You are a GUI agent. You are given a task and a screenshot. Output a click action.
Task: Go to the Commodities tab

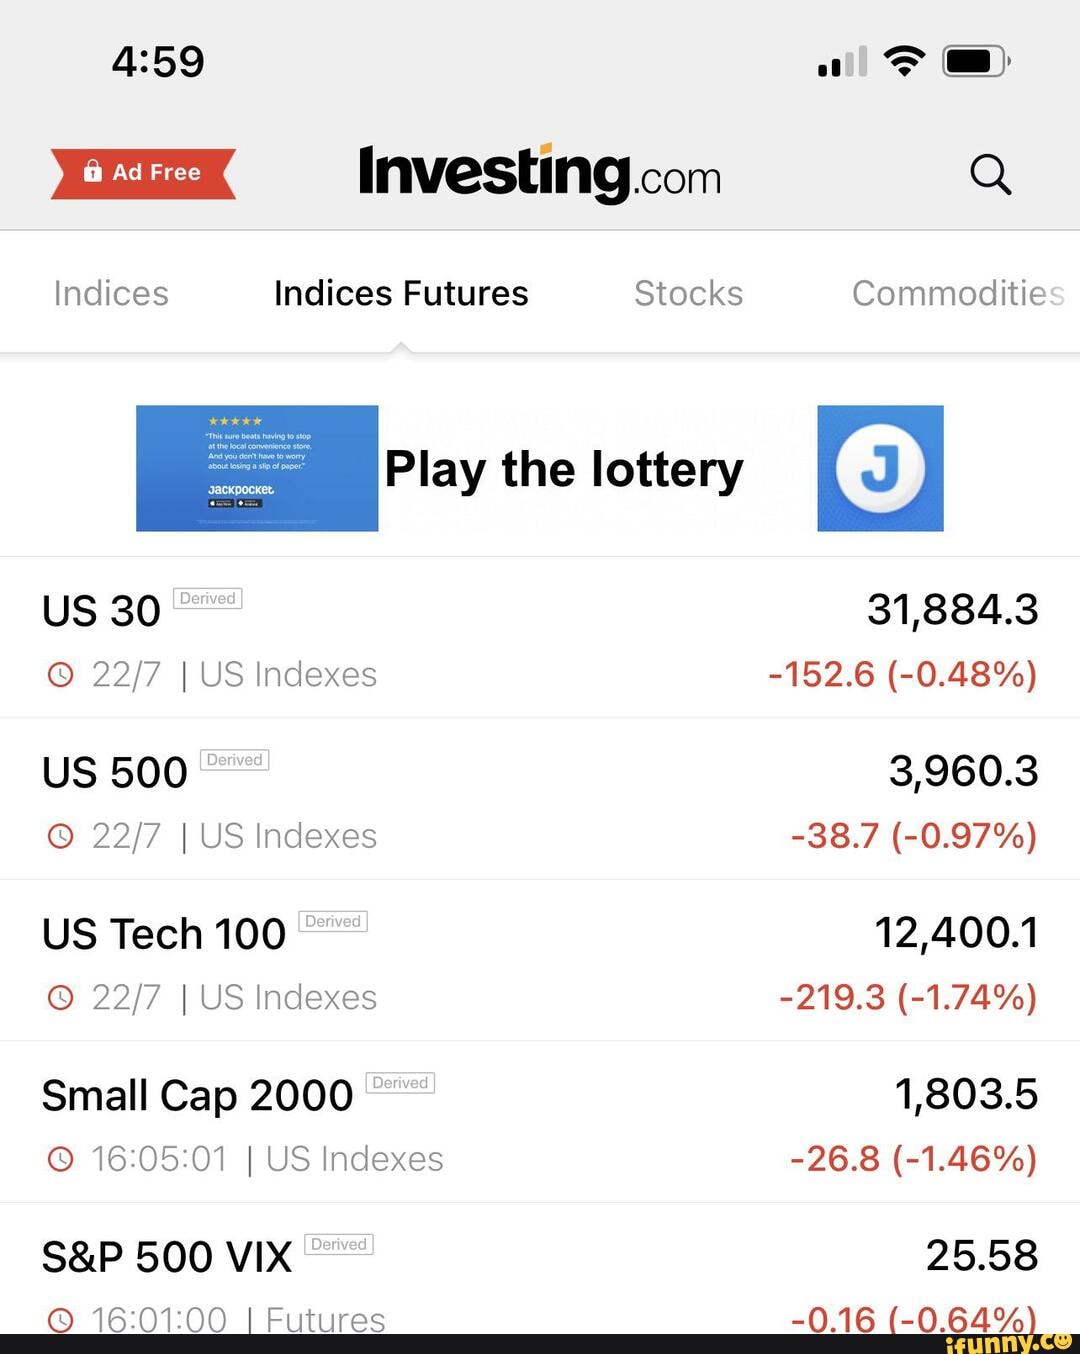[957, 293]
